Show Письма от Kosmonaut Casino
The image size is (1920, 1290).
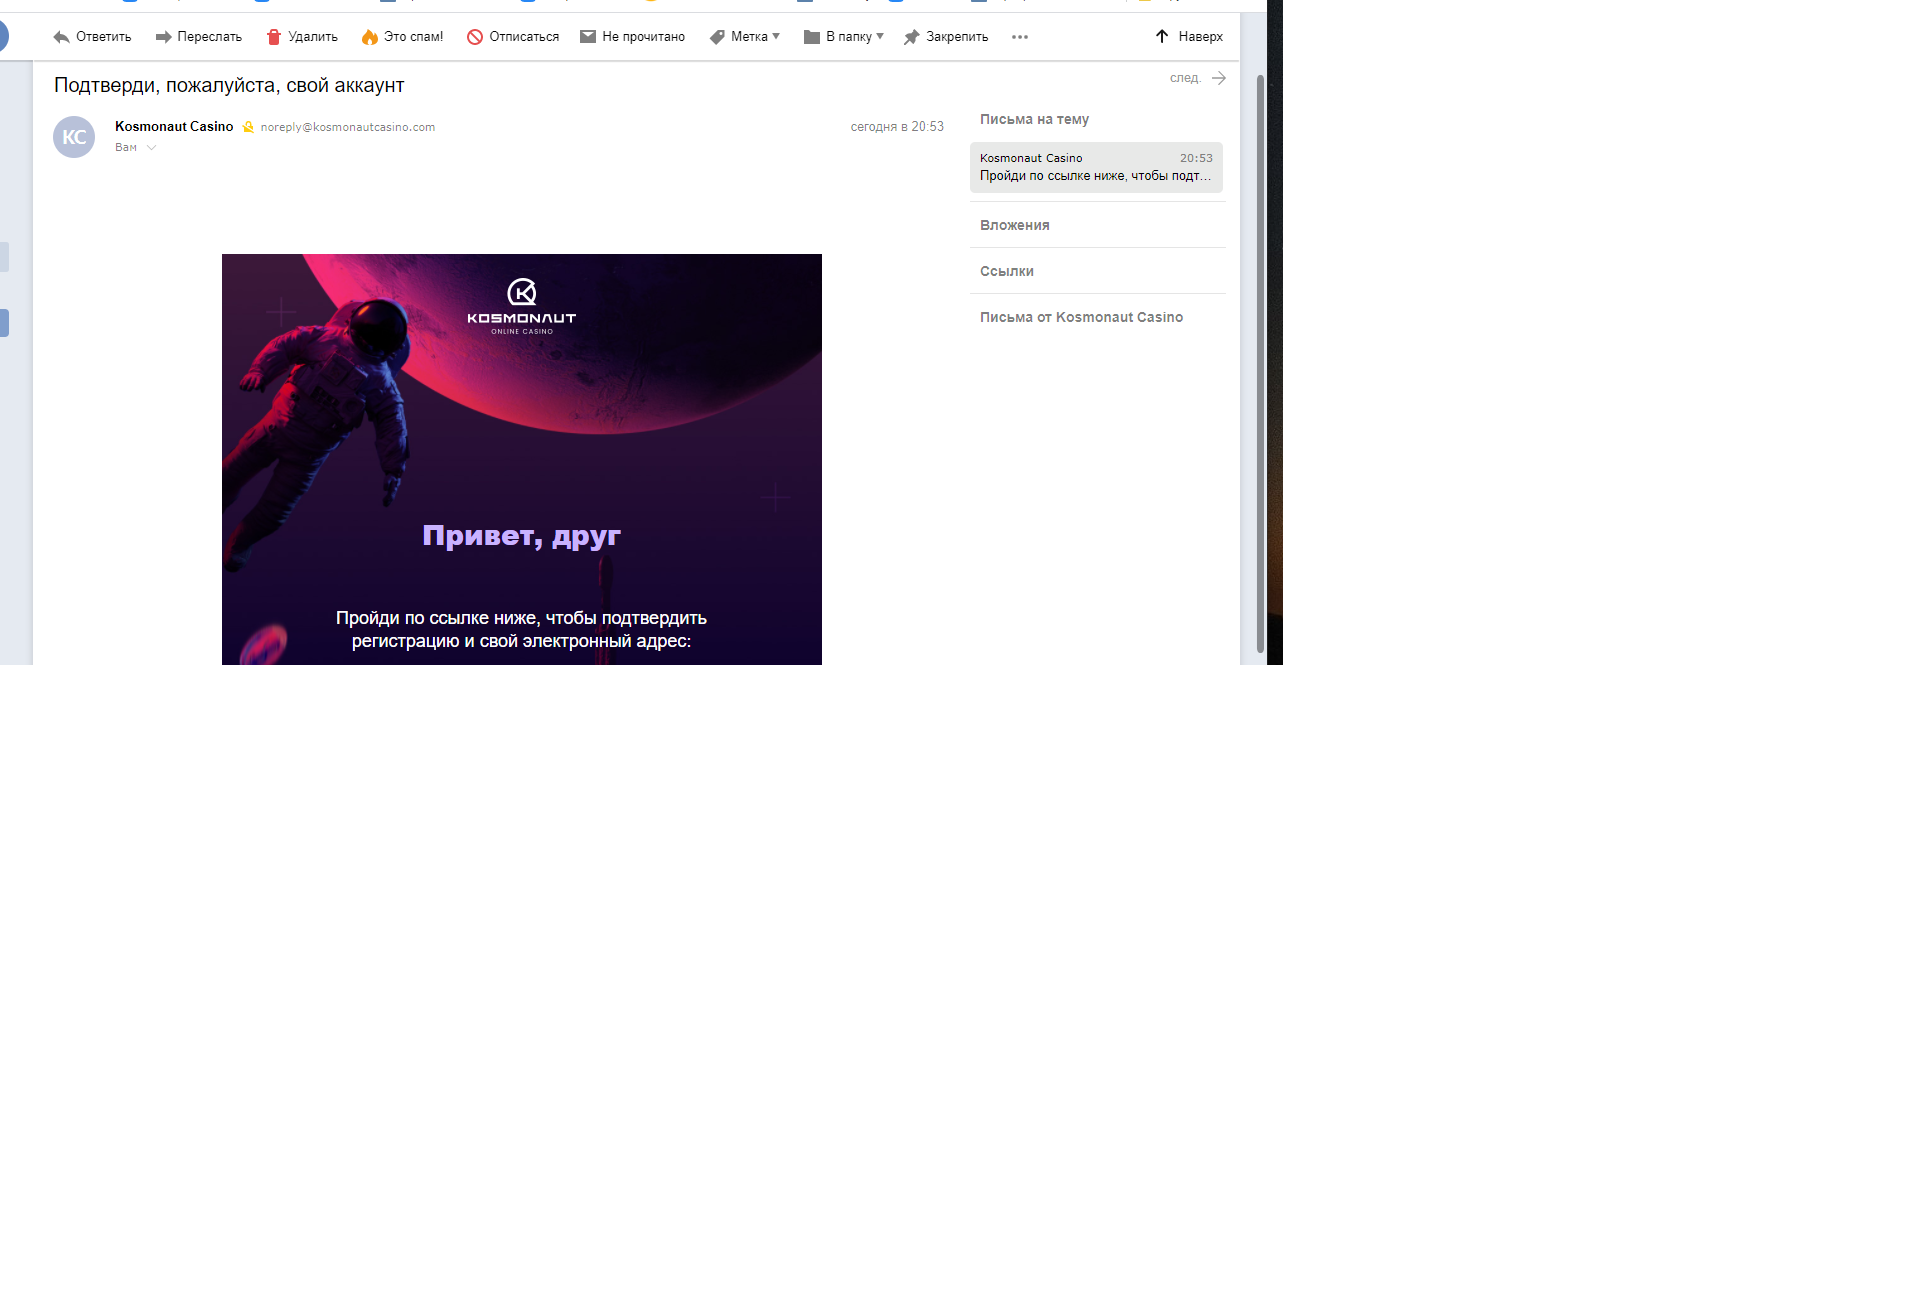click(x=1081, y=317)
